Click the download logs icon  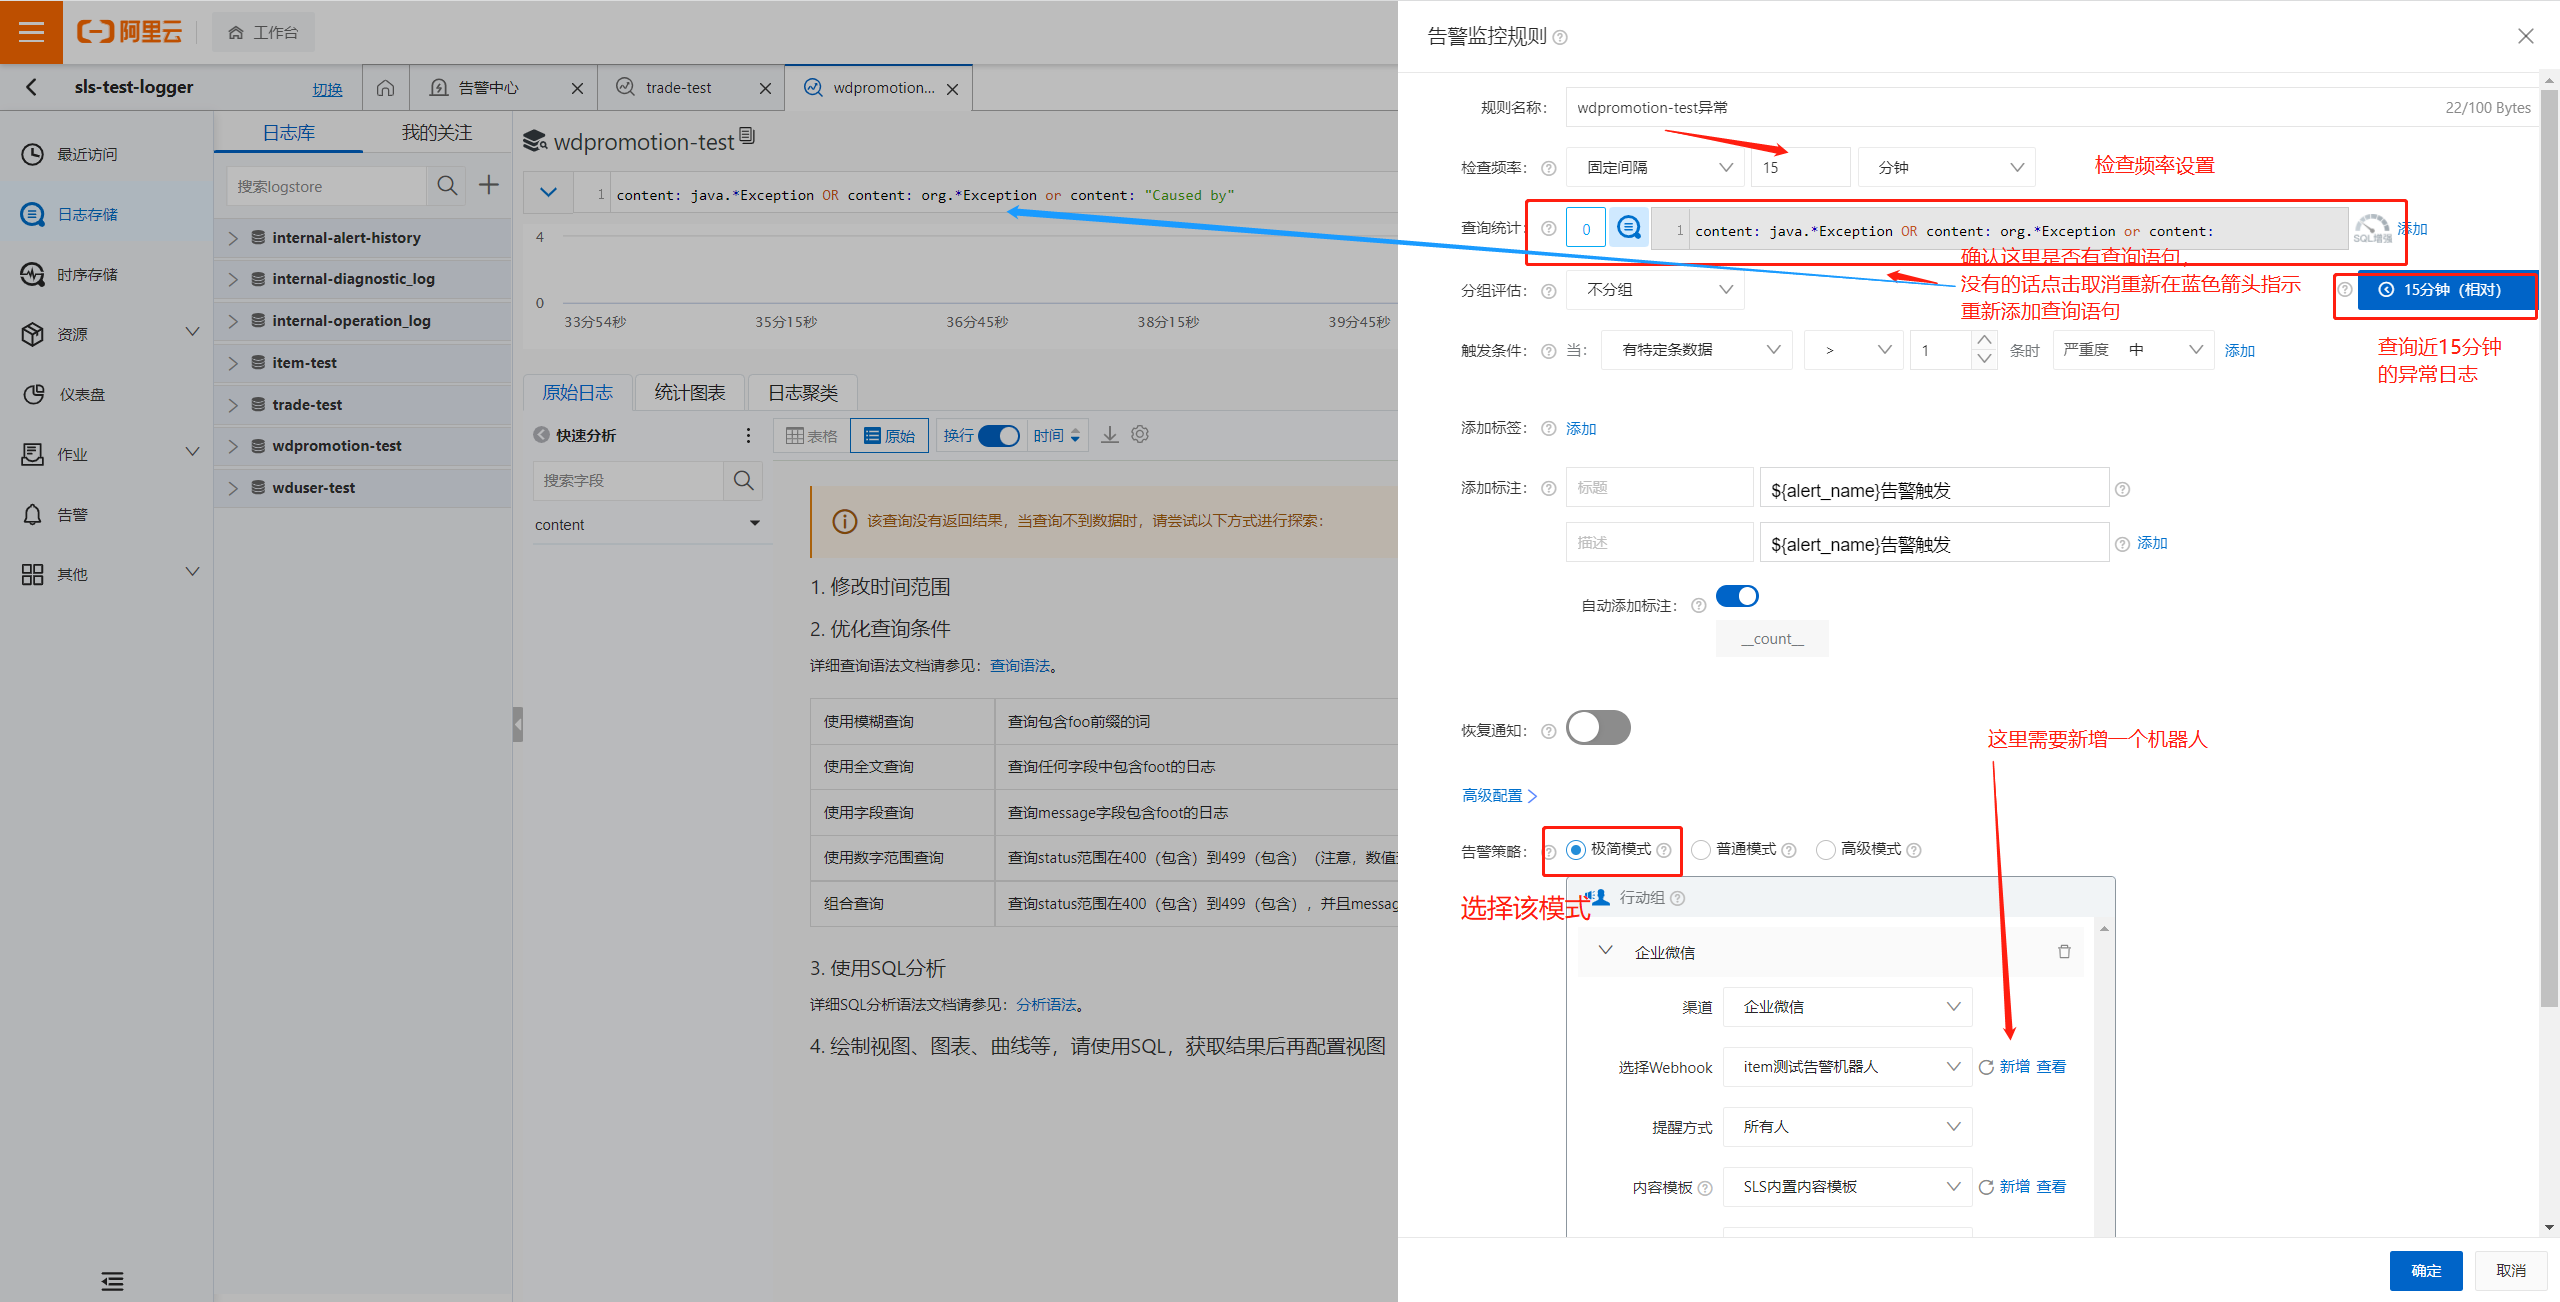pyautogui.click(x=1110, y=435)
